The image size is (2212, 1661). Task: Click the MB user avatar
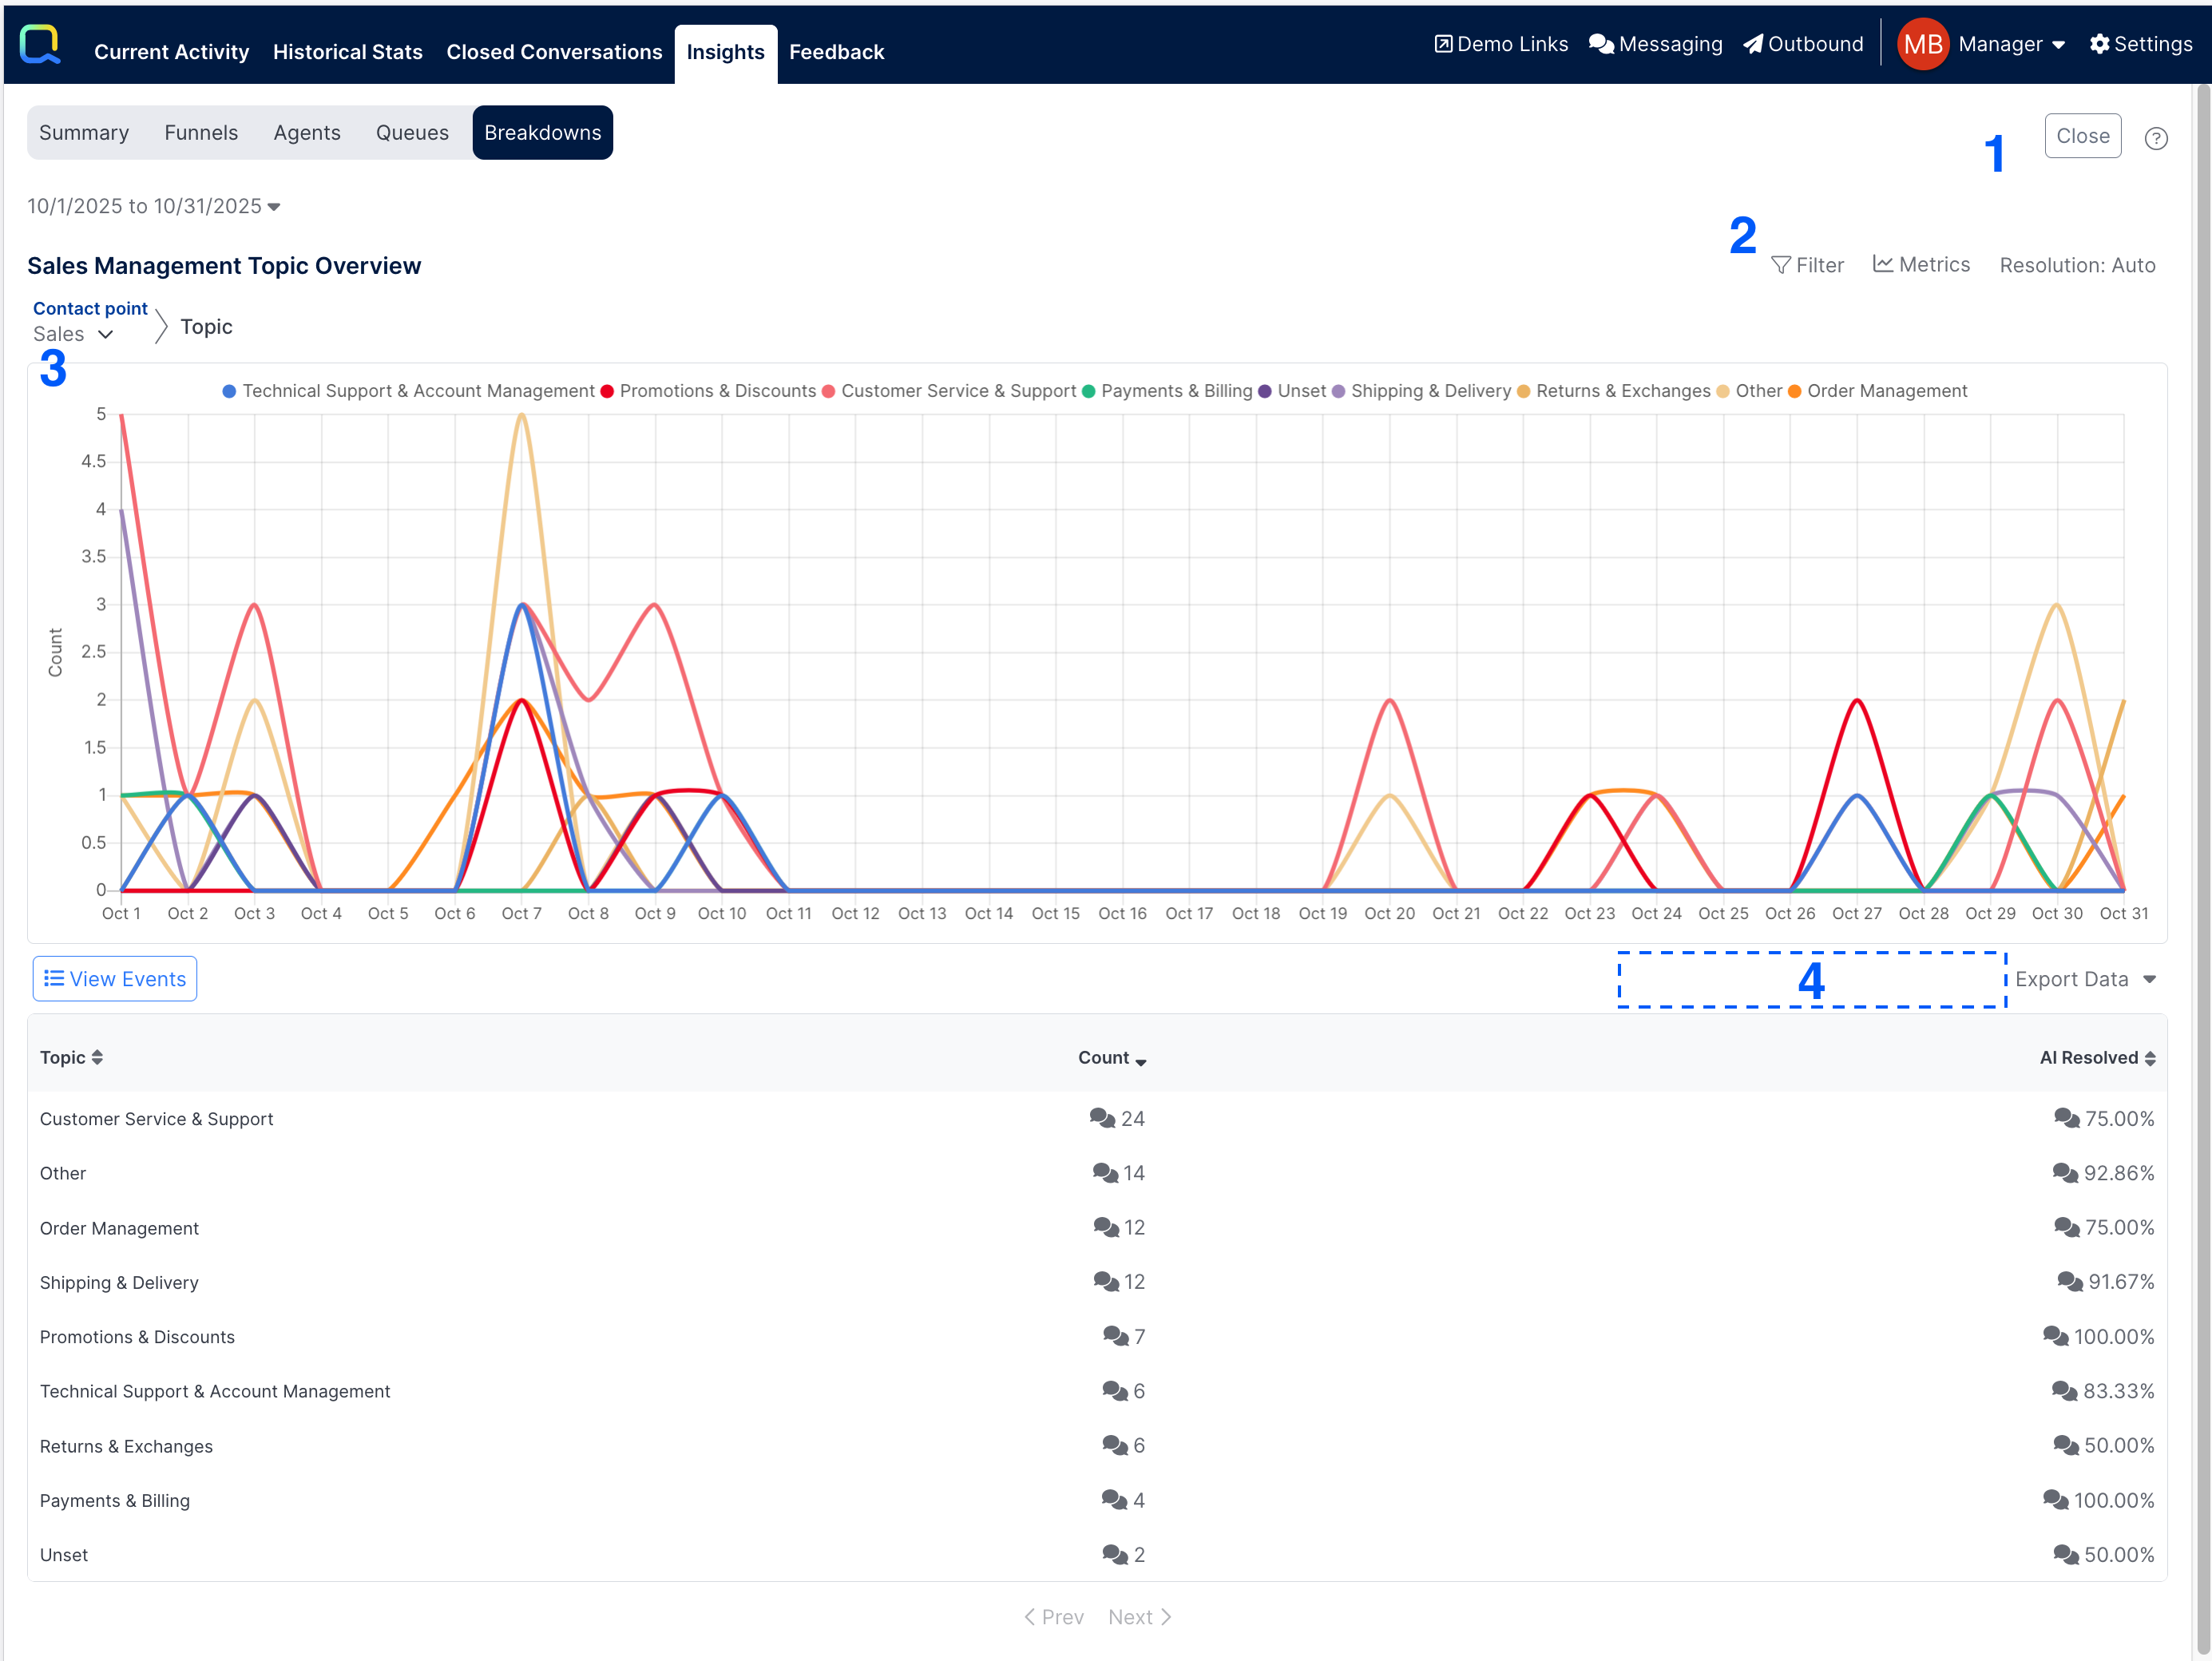1921,44
